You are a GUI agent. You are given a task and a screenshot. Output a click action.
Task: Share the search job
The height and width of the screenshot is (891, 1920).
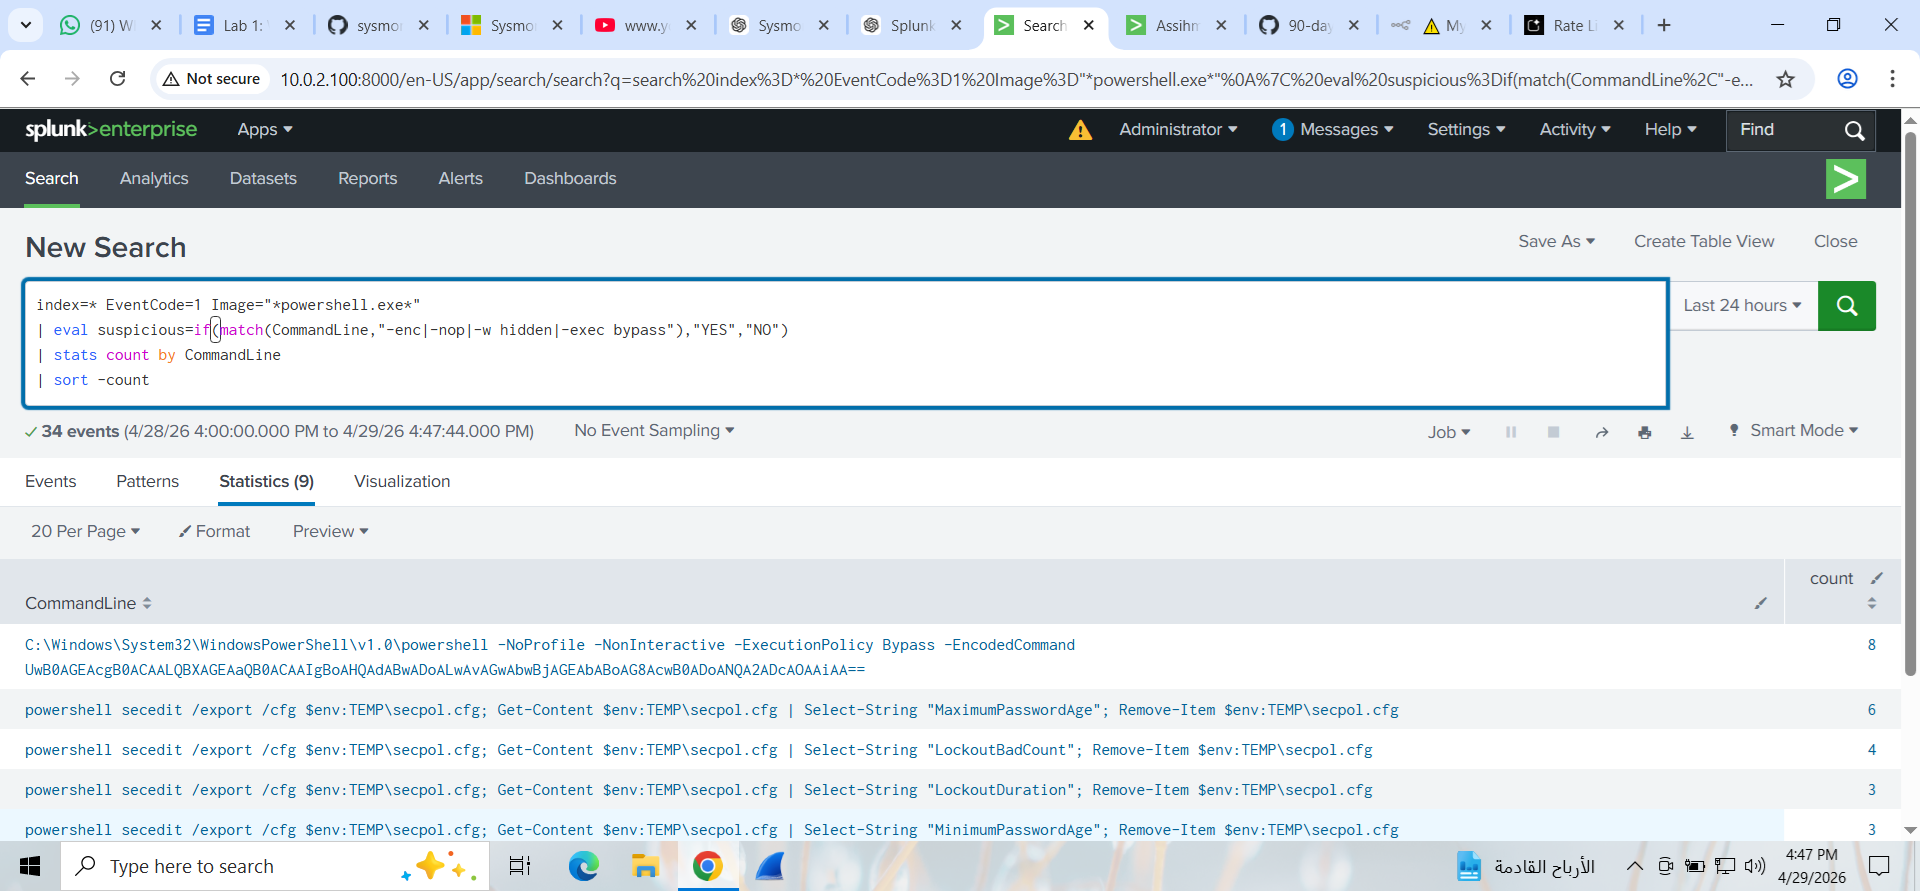[1602, 432]
